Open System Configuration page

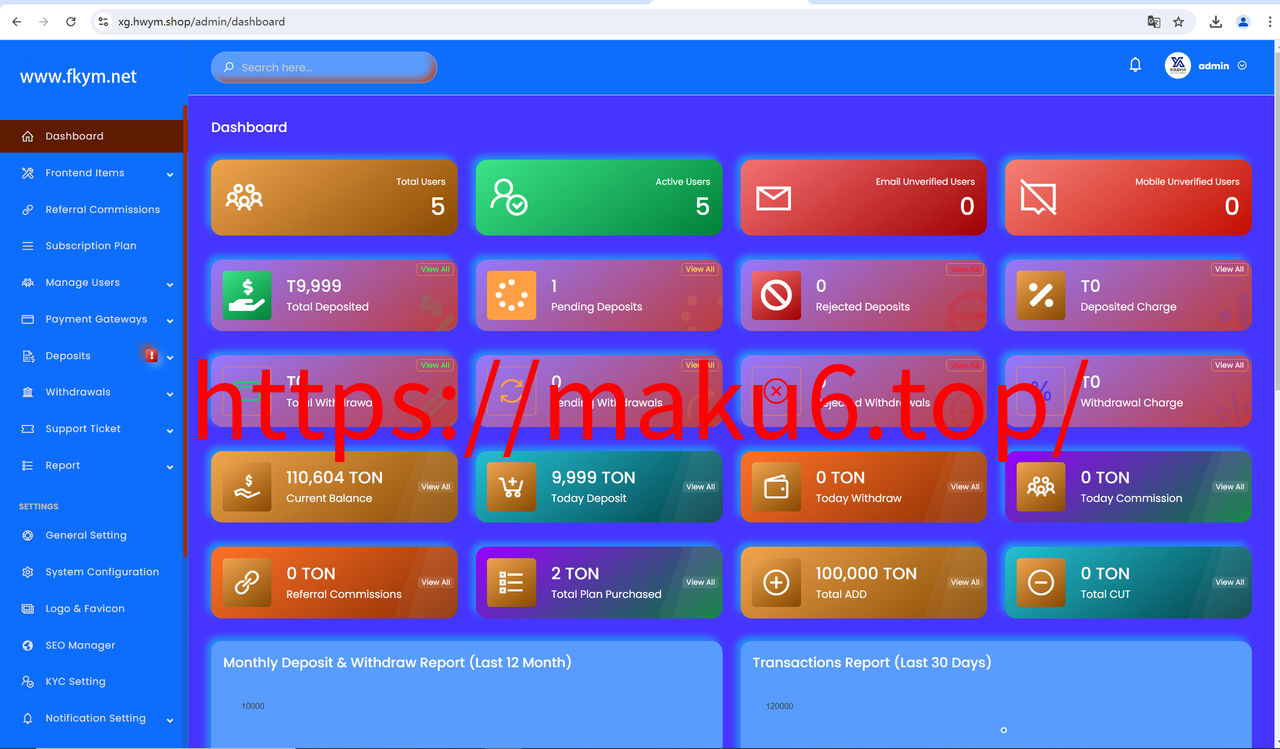(x=92, y=572)
